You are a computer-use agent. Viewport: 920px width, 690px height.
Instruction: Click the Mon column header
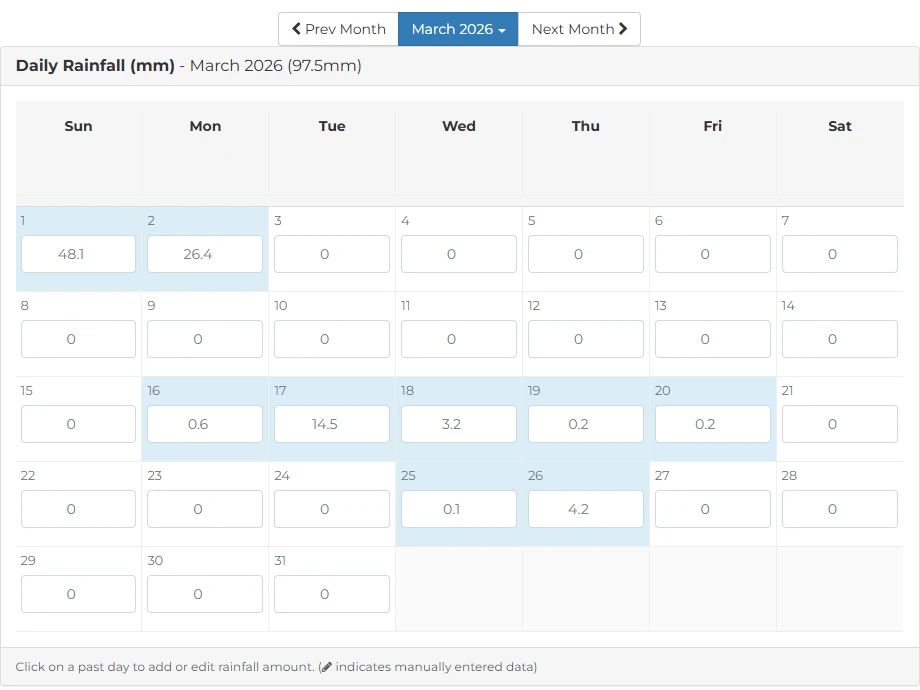click(205, 126)
